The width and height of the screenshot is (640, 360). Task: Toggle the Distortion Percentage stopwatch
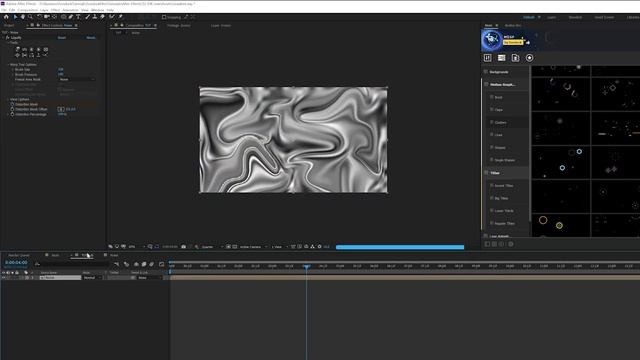tap(12, 114)
